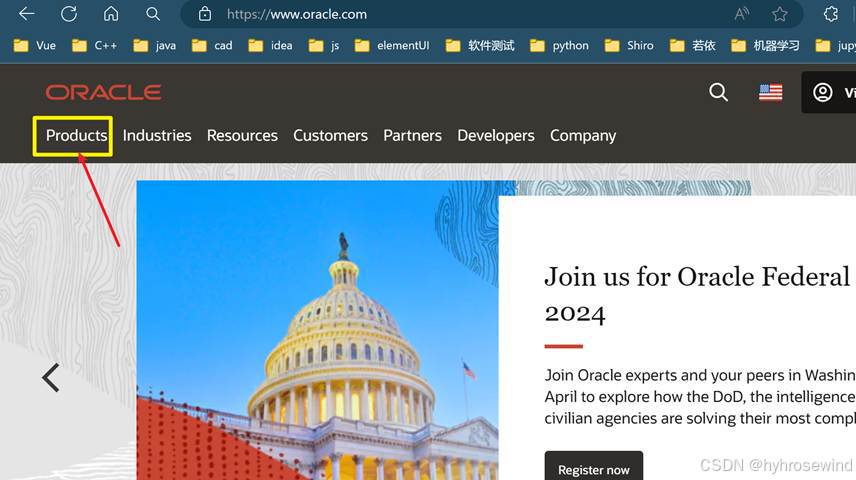Open the Industries menu
The image size is (856, 480).
tap(157, 135)
